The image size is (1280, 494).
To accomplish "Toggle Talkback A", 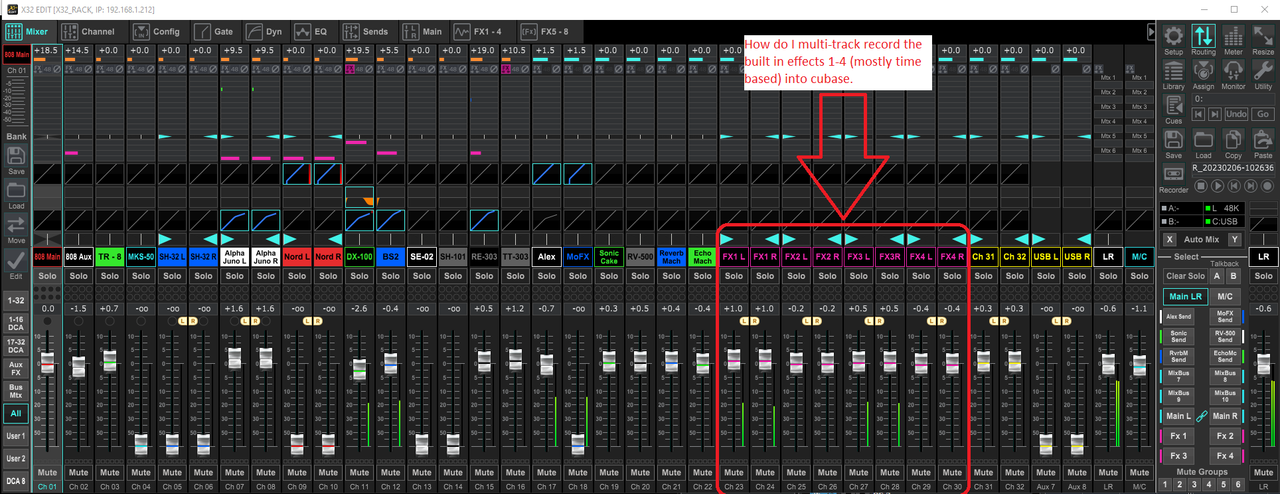I will click(1217, 276).
